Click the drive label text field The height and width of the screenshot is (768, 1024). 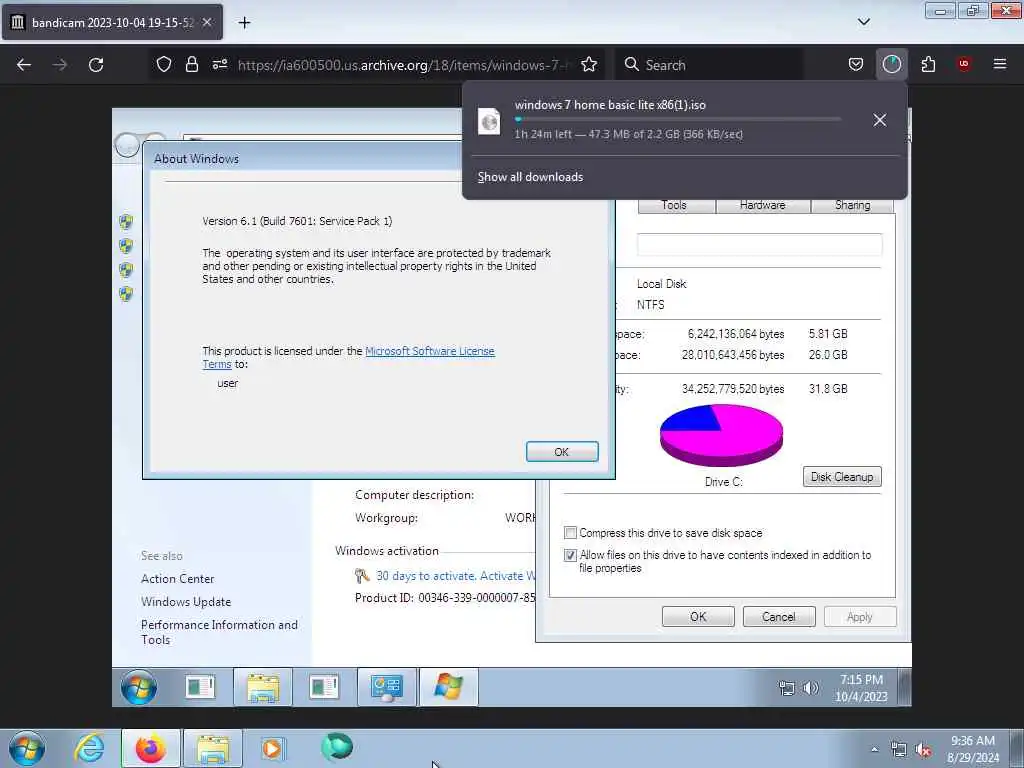pyautogui.click(x=760, y=245)
